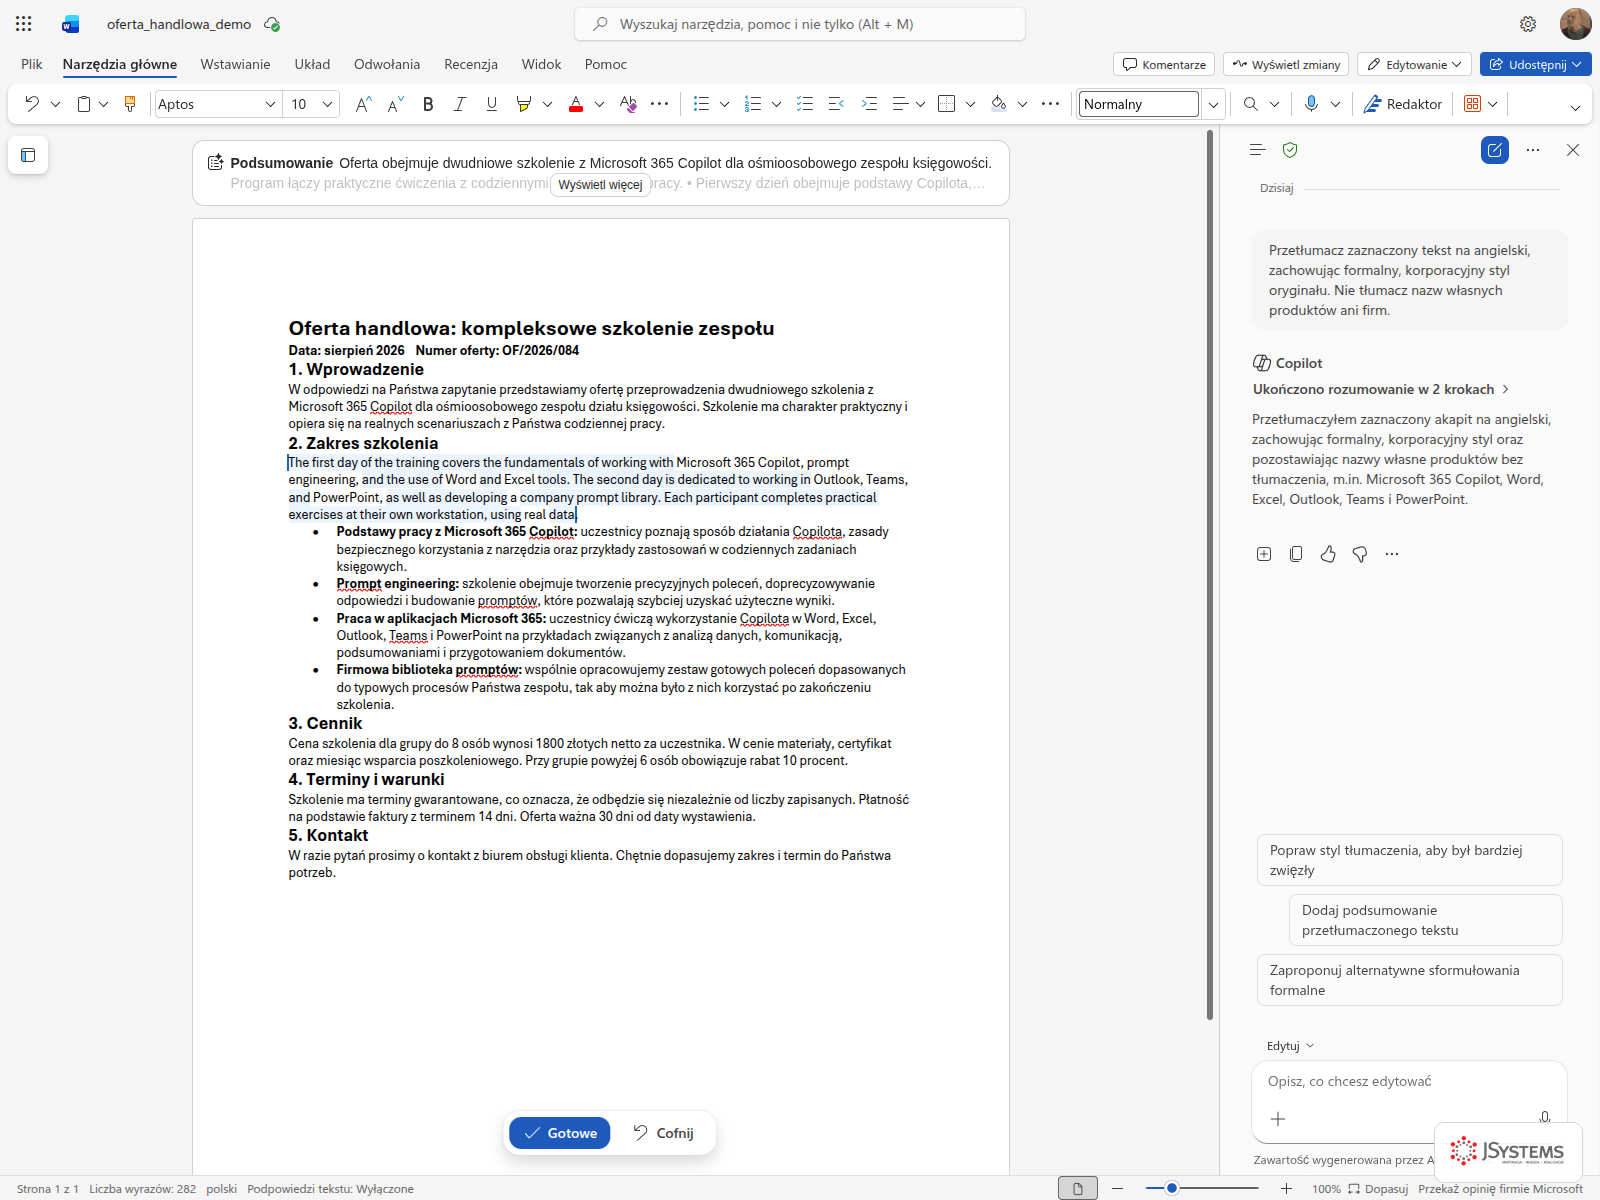The image size is (1600, 1200).
Task: Revert translation with Cofnij button
Action: [663, 1133]
